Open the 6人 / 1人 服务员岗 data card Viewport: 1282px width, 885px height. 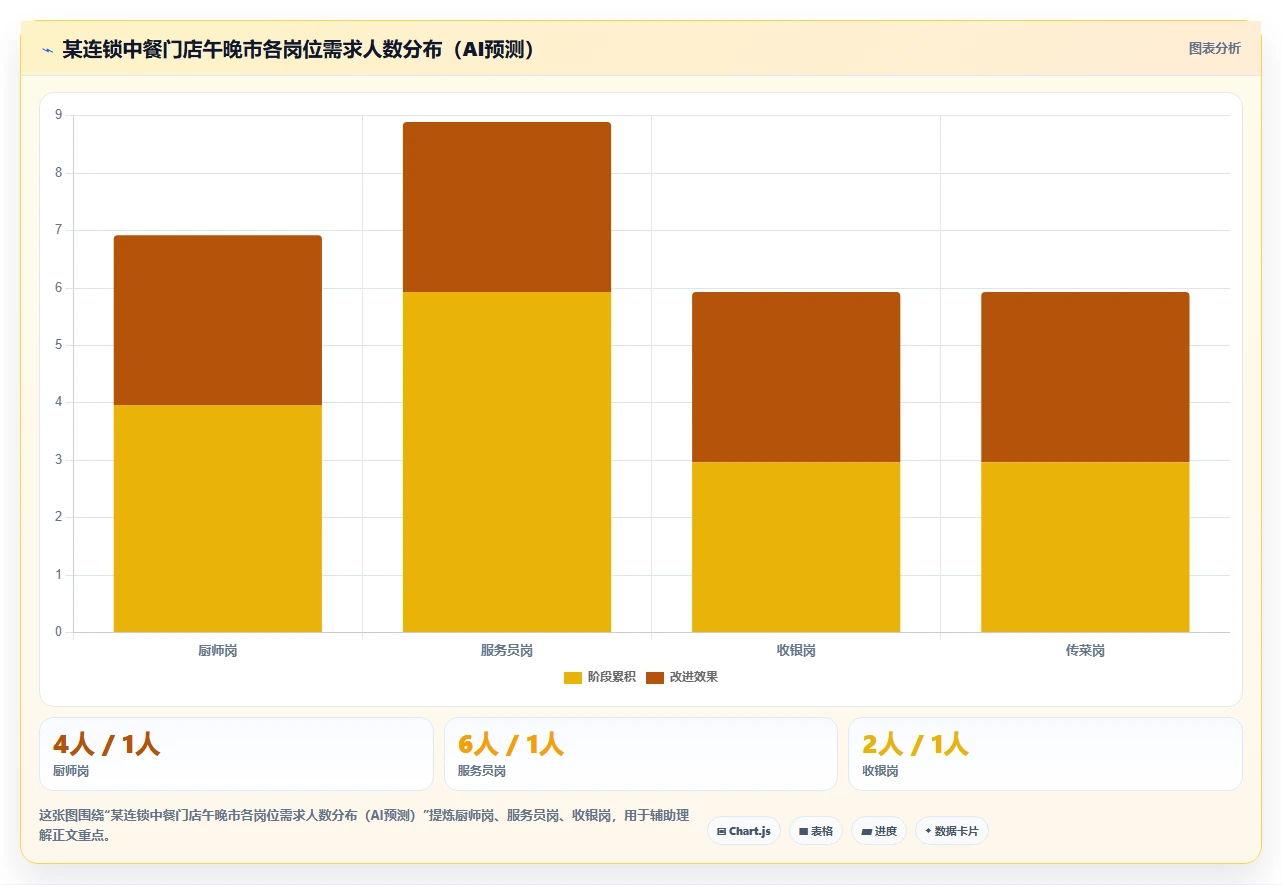641,754
